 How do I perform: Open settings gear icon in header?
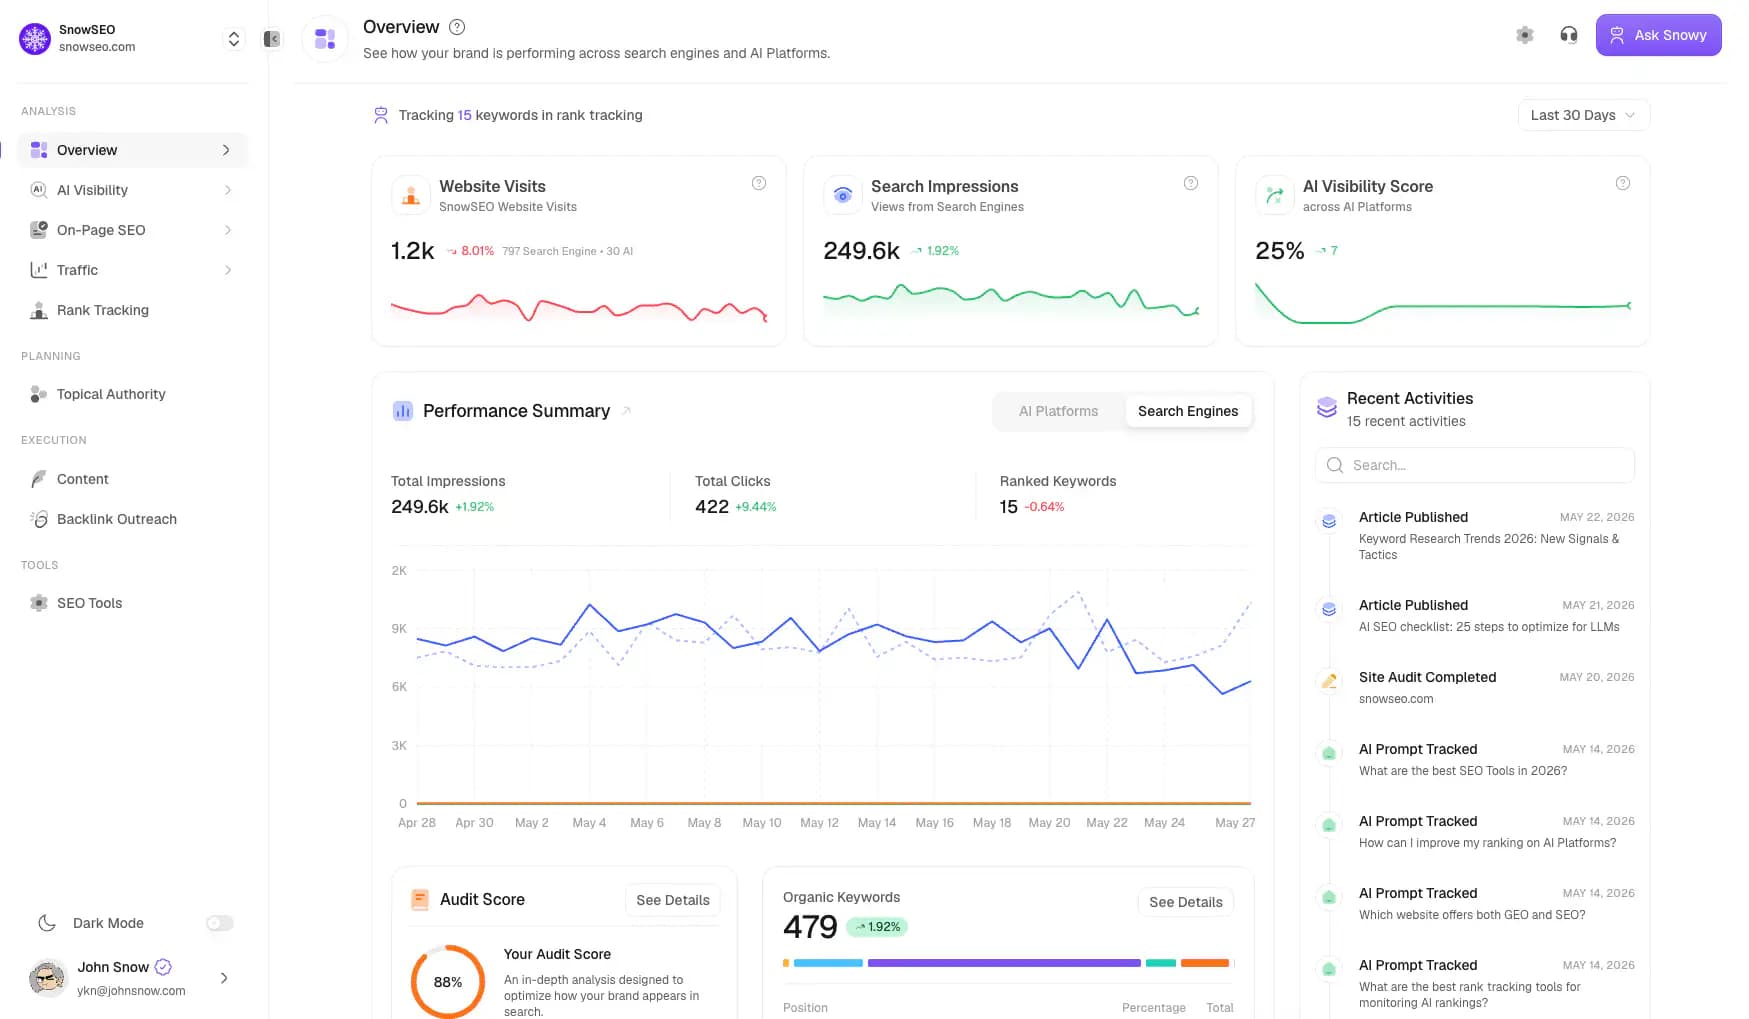(1524, 35)
